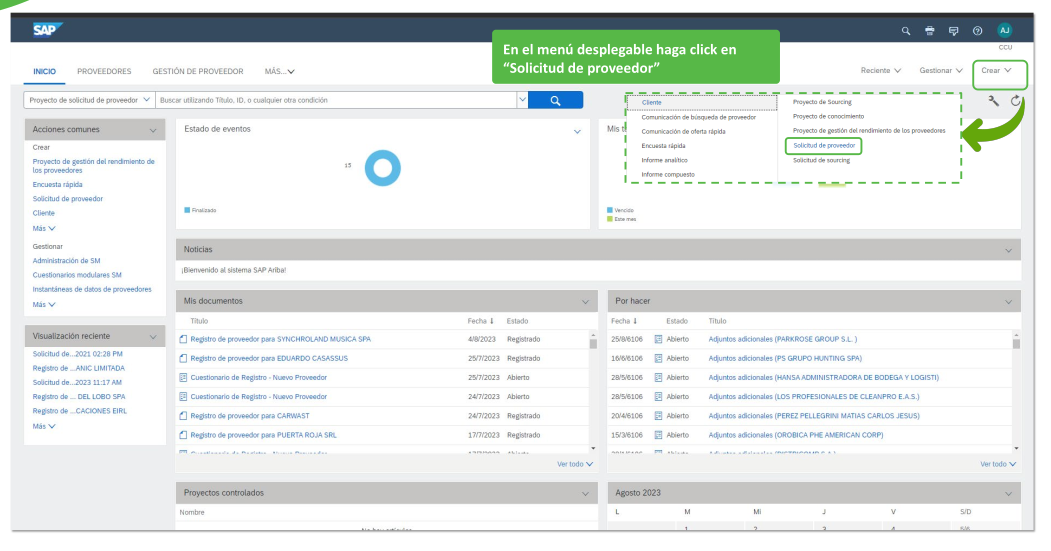Select Solicitud de sourcing menu entry
This screenshot has width=1051, height=551.
[821, 160]
